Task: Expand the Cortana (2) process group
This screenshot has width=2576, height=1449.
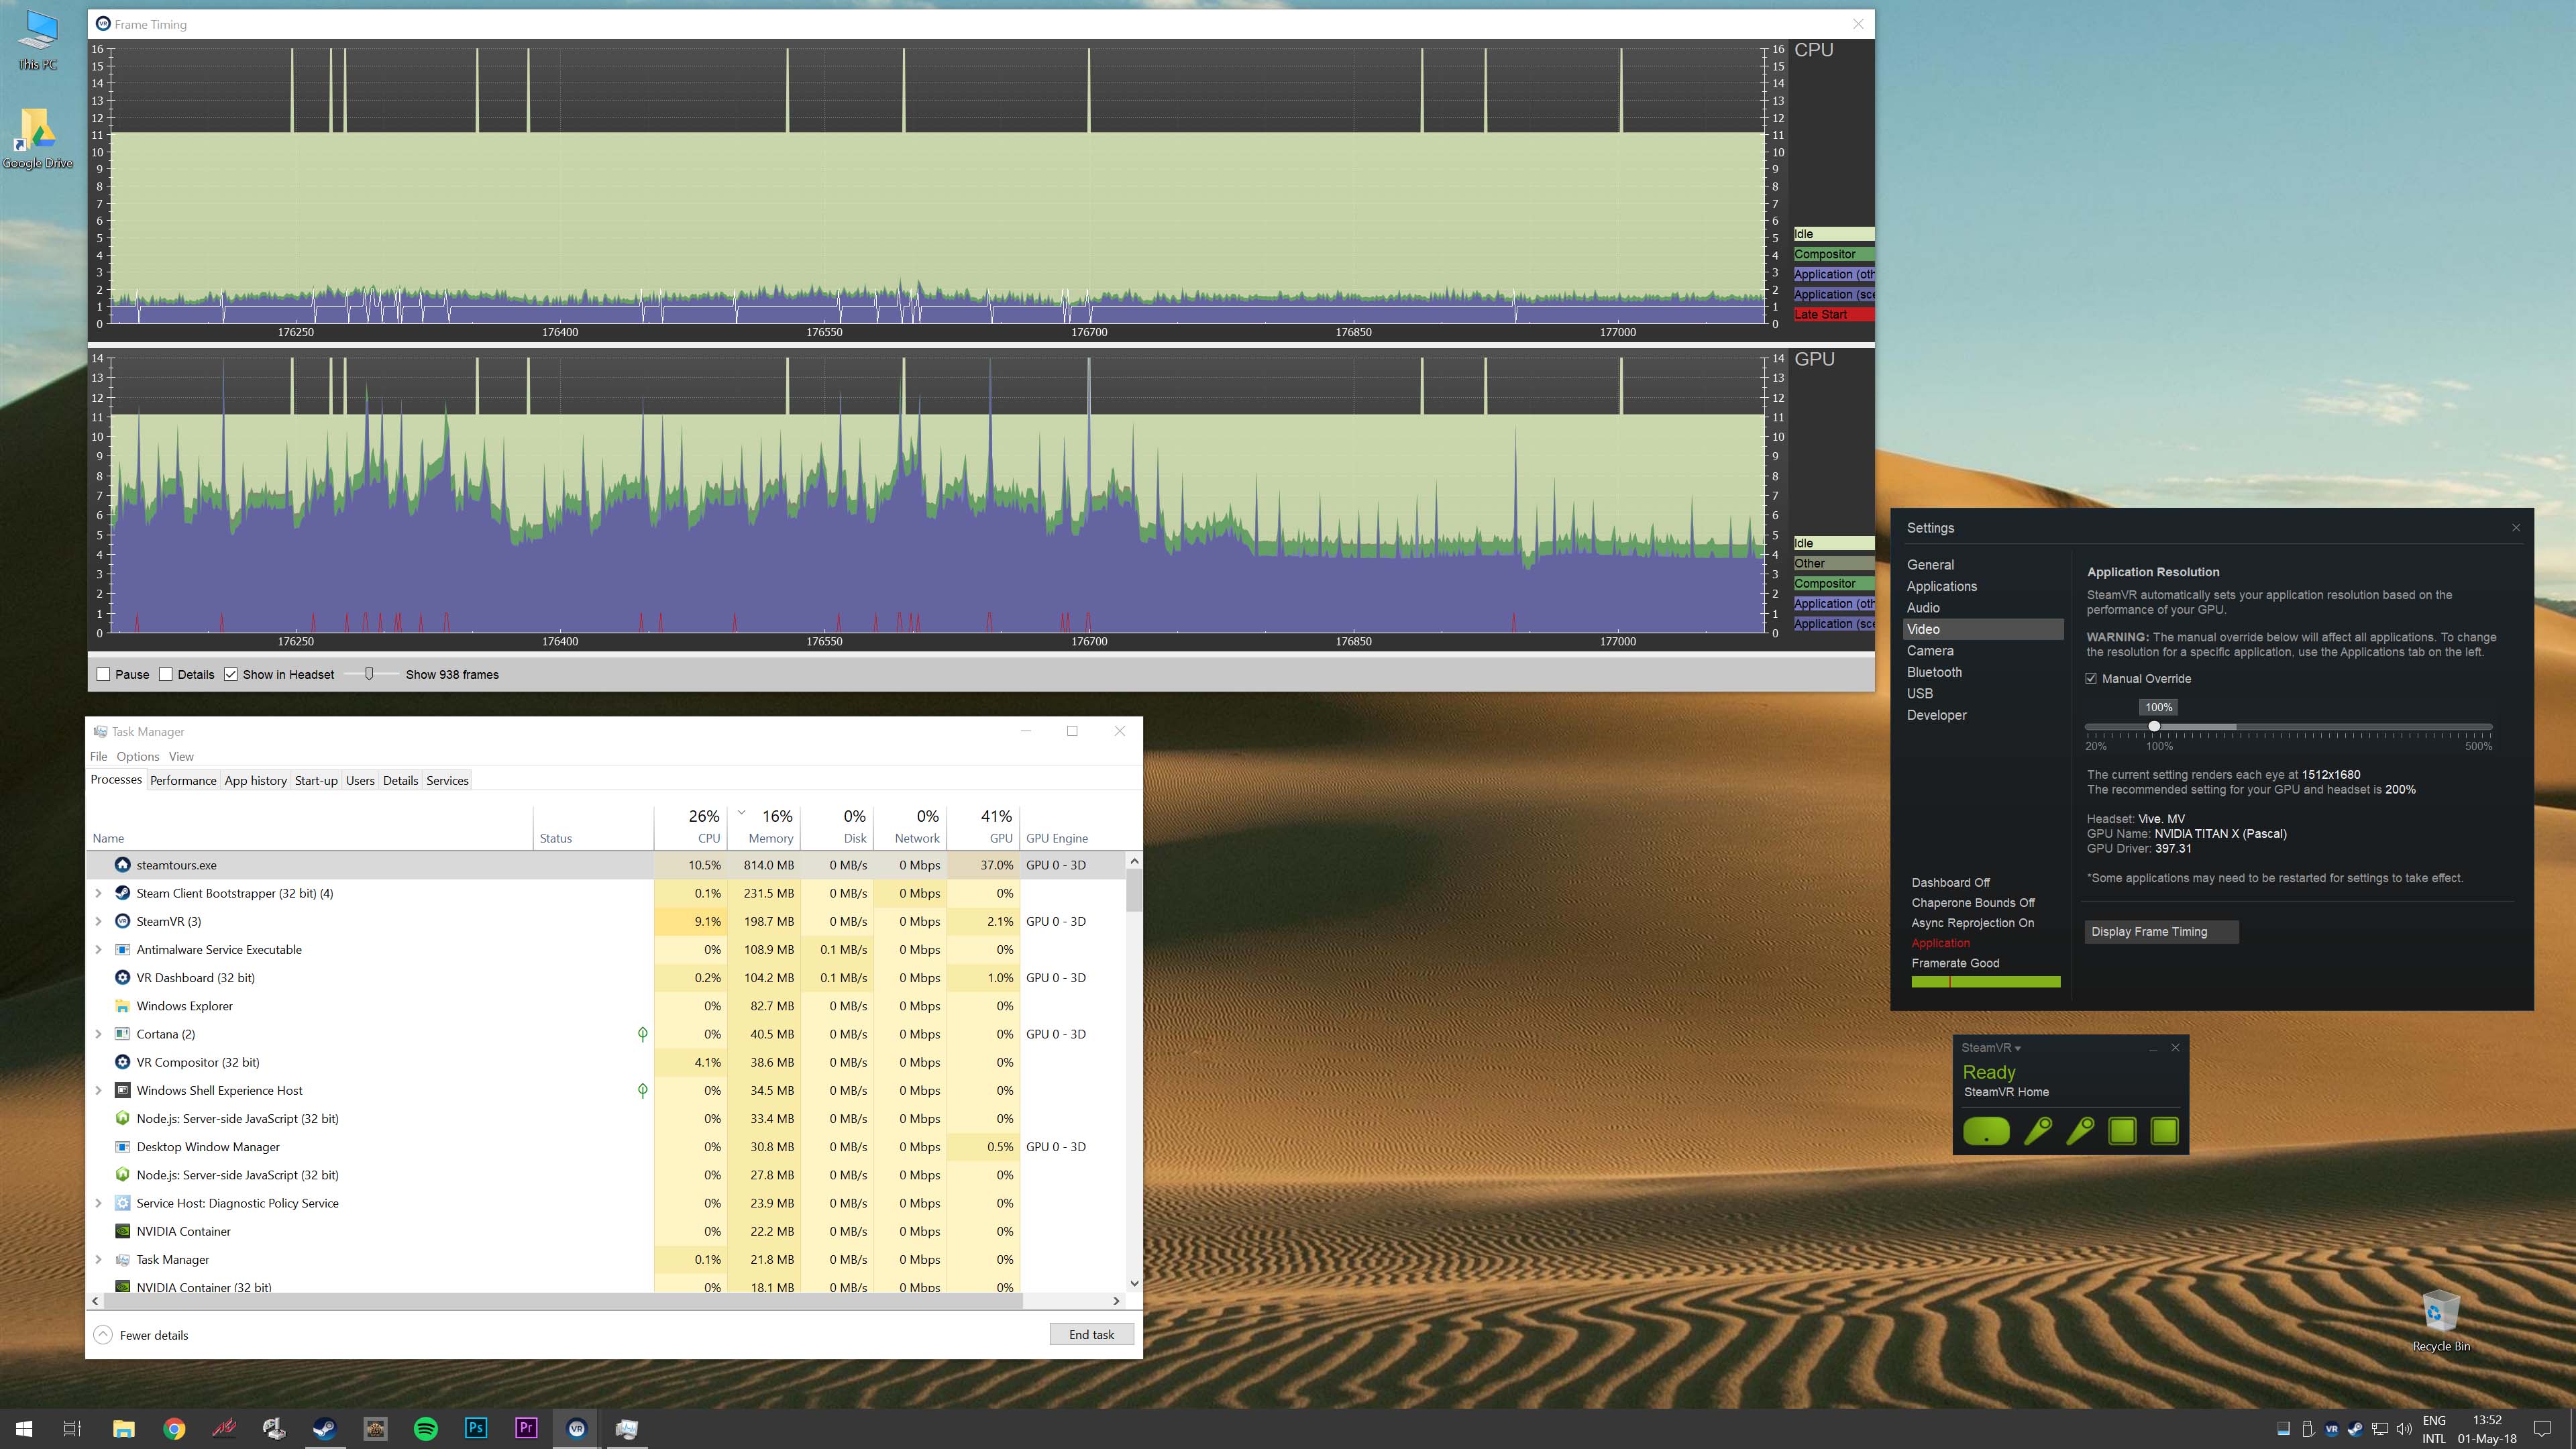Action: coord(98,1034)
